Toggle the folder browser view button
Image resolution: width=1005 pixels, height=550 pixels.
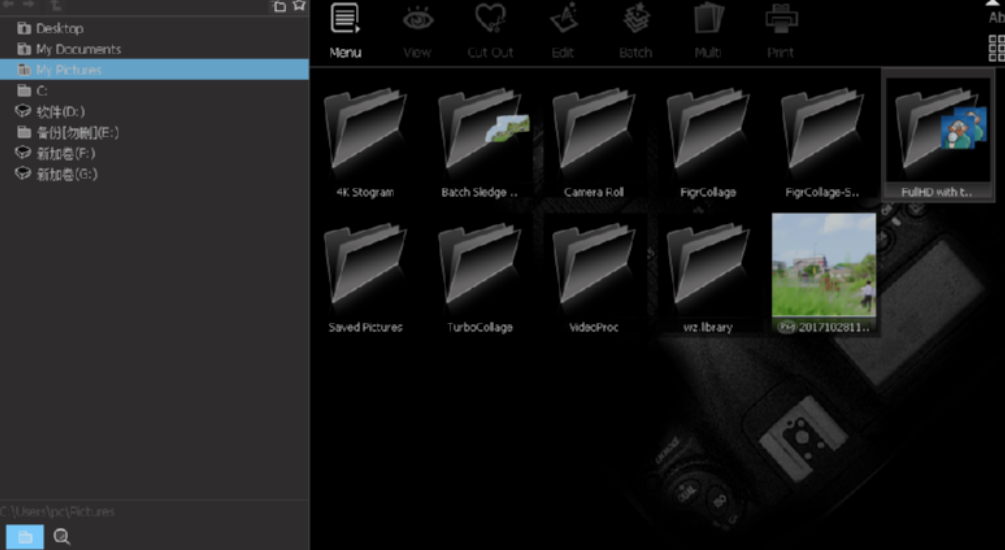coord(25,537)
